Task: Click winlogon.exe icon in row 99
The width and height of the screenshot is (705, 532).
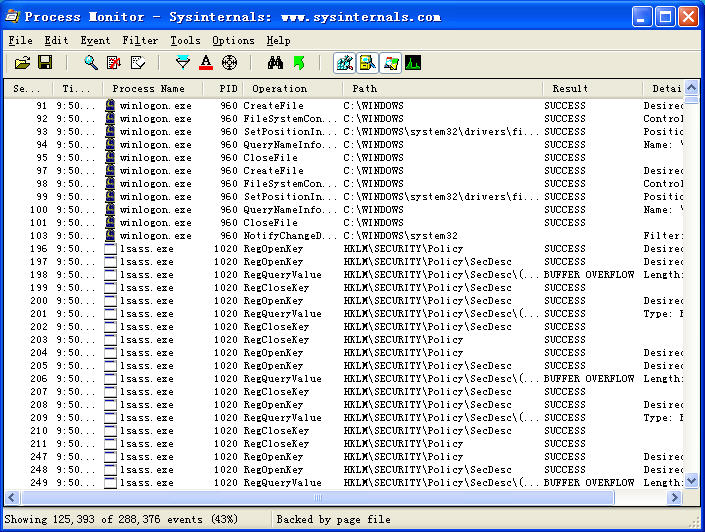Action: coord(110,197)
